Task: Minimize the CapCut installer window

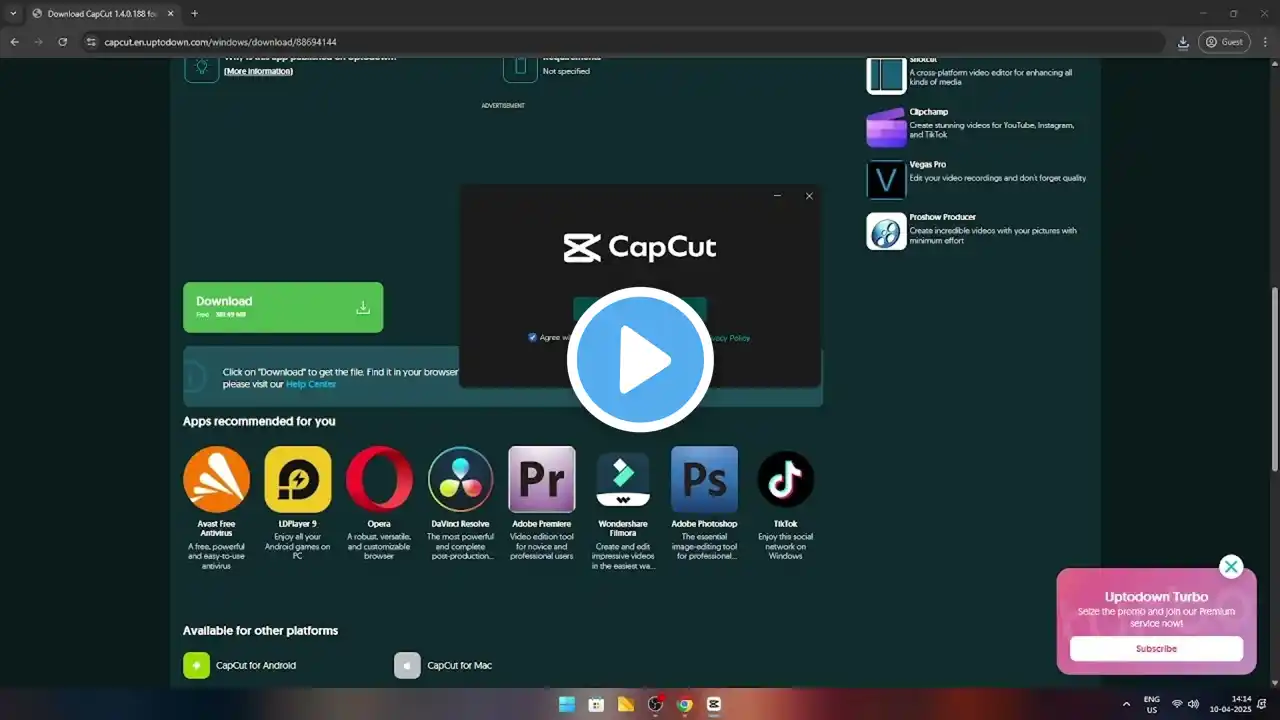Action: 777,196
